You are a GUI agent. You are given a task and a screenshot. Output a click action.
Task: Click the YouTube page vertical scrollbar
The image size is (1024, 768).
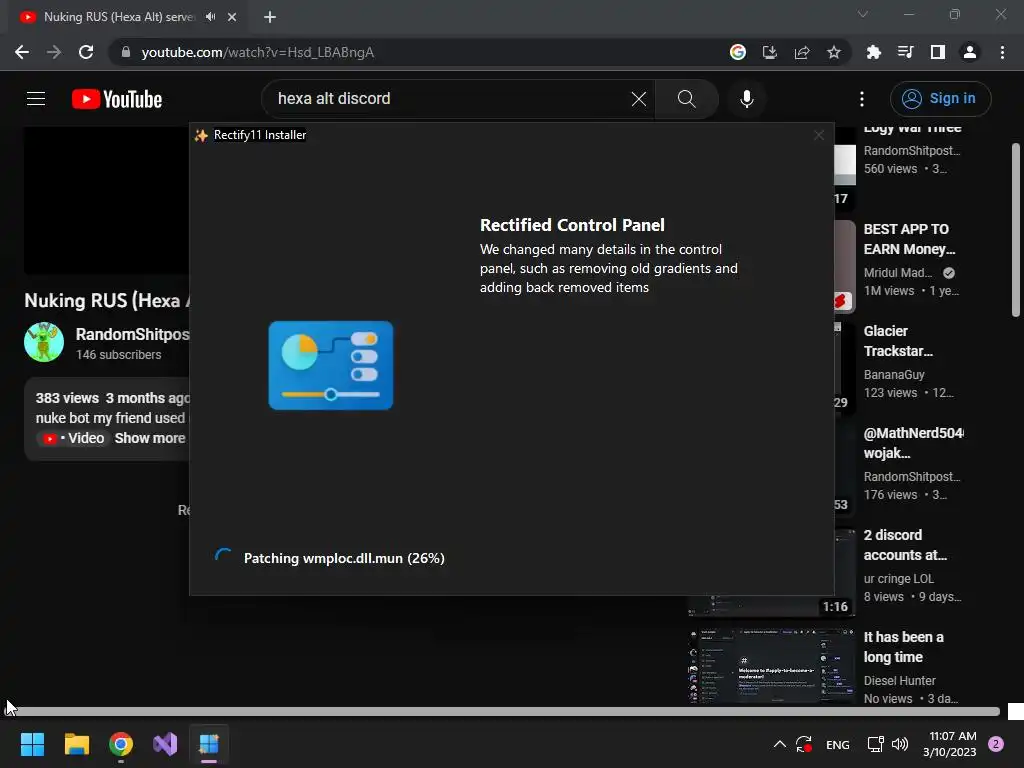click(1016, 229)
